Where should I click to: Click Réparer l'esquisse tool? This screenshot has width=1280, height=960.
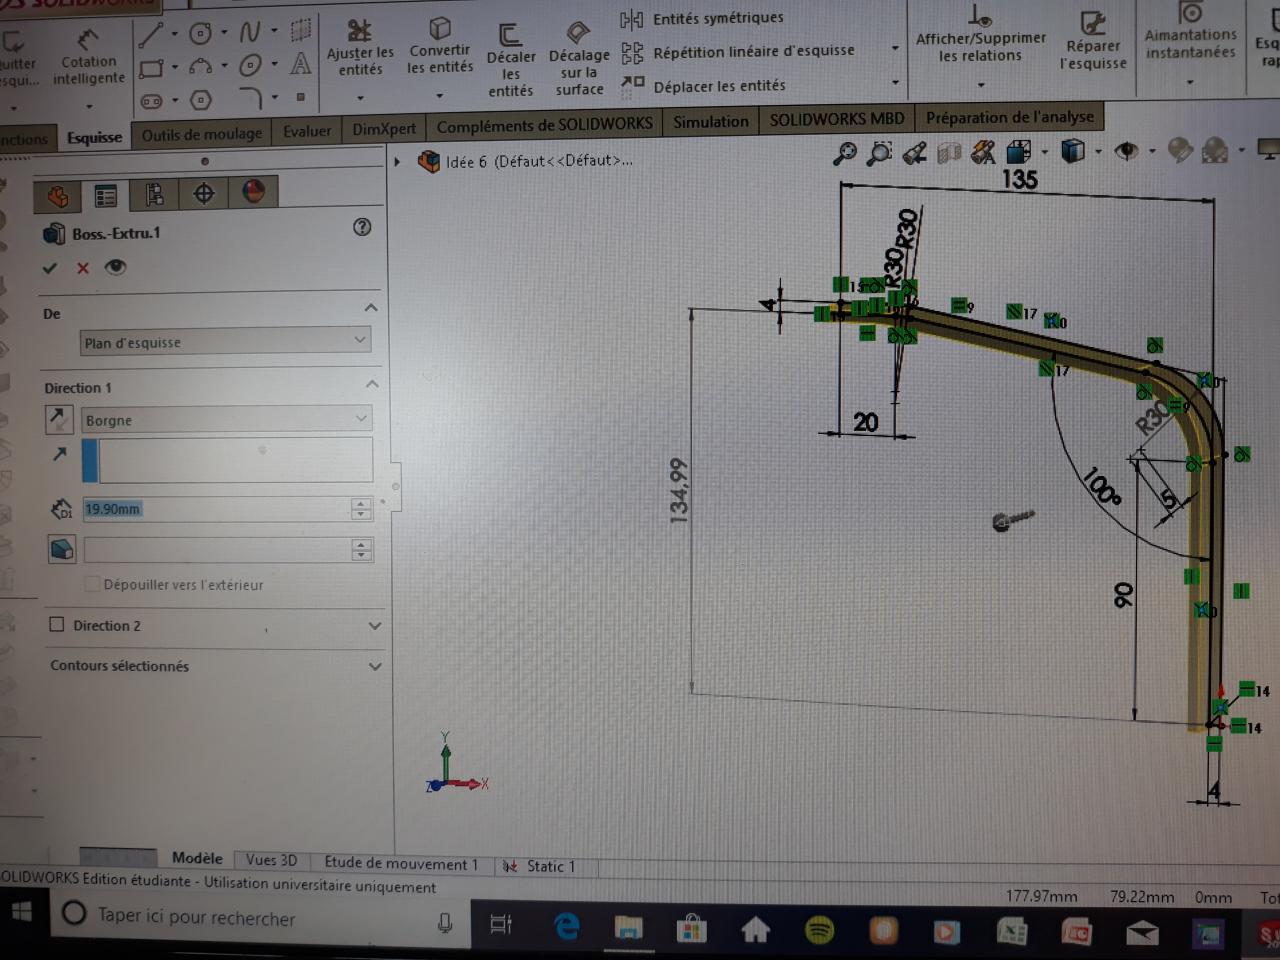click(1093, 41)
